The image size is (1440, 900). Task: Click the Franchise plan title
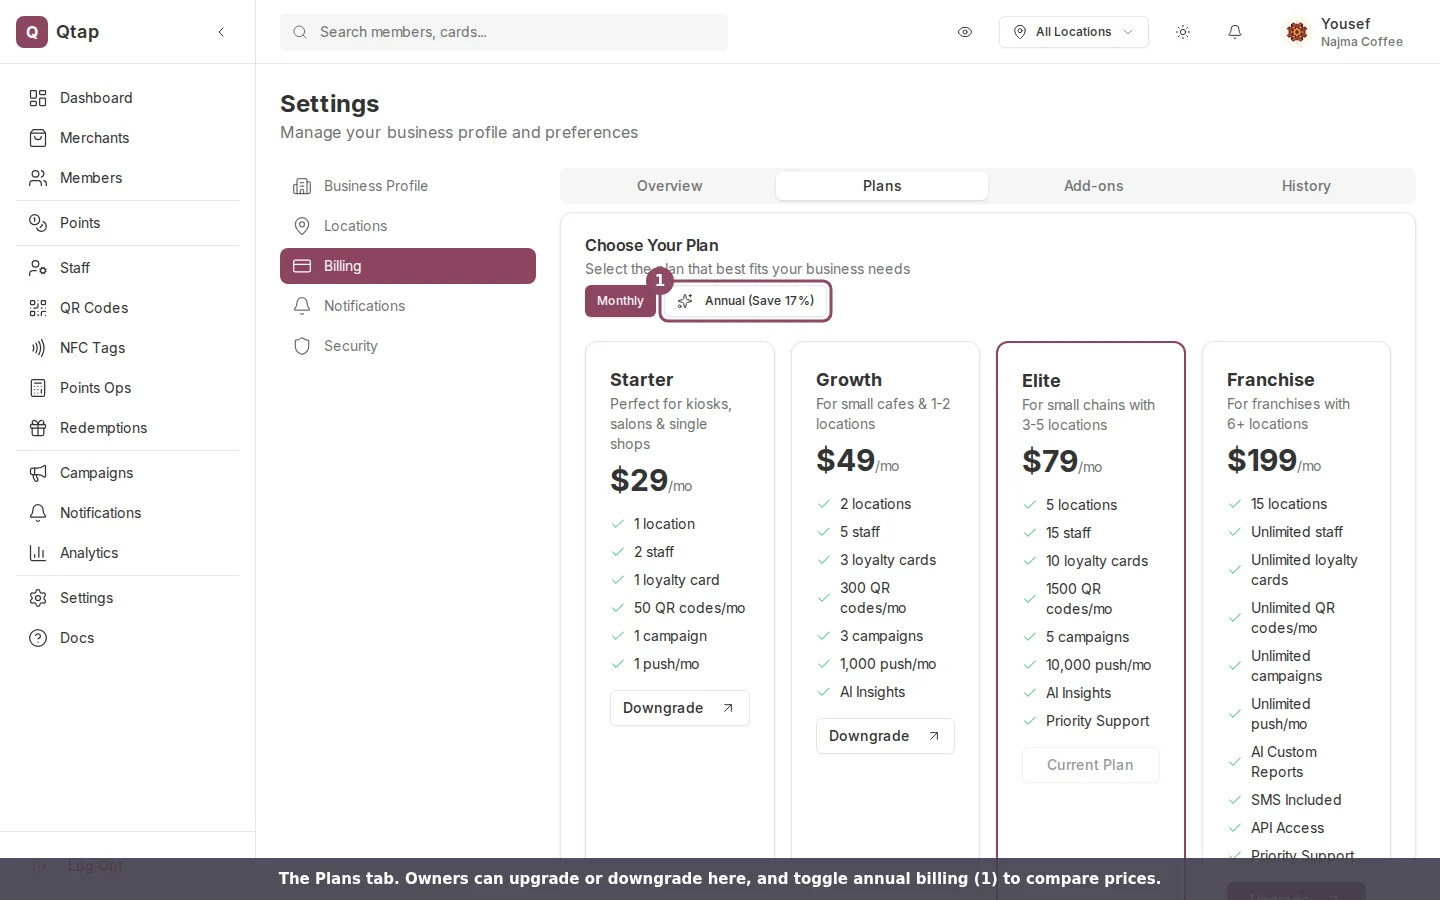(1270, 380)
